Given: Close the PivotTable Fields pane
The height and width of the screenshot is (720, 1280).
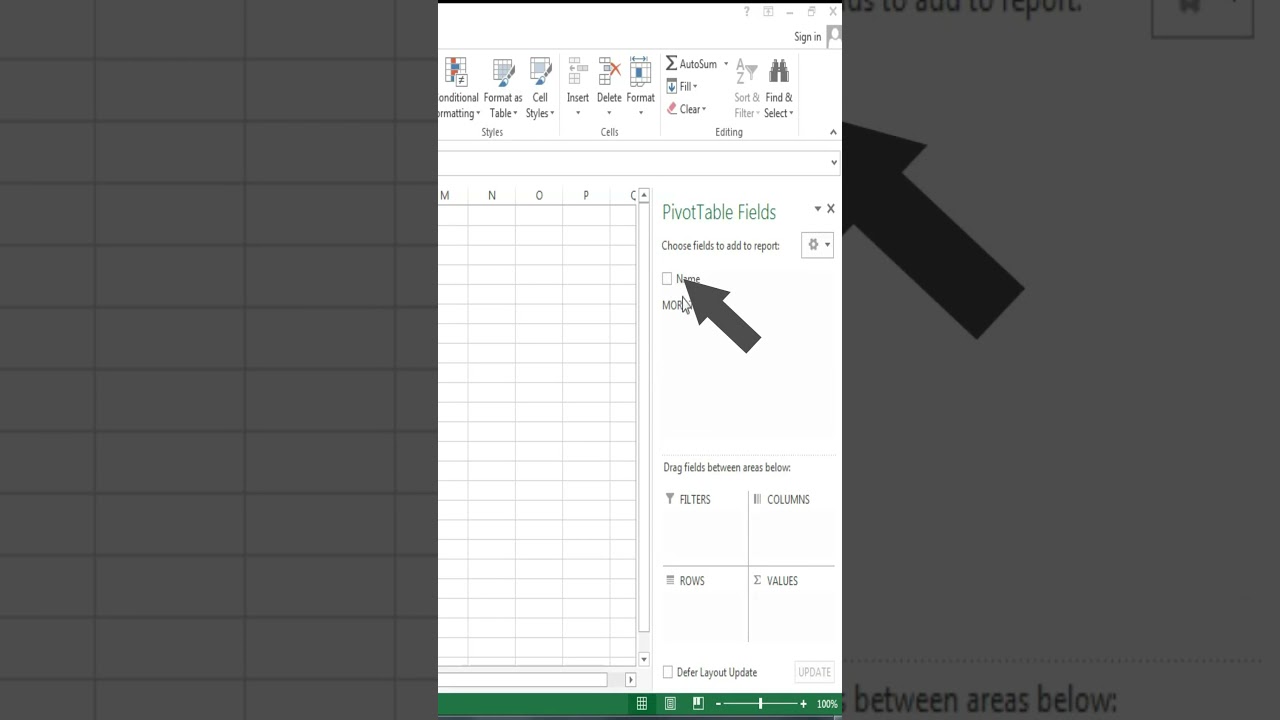Looking at the screenshot, I should point(830,209).
